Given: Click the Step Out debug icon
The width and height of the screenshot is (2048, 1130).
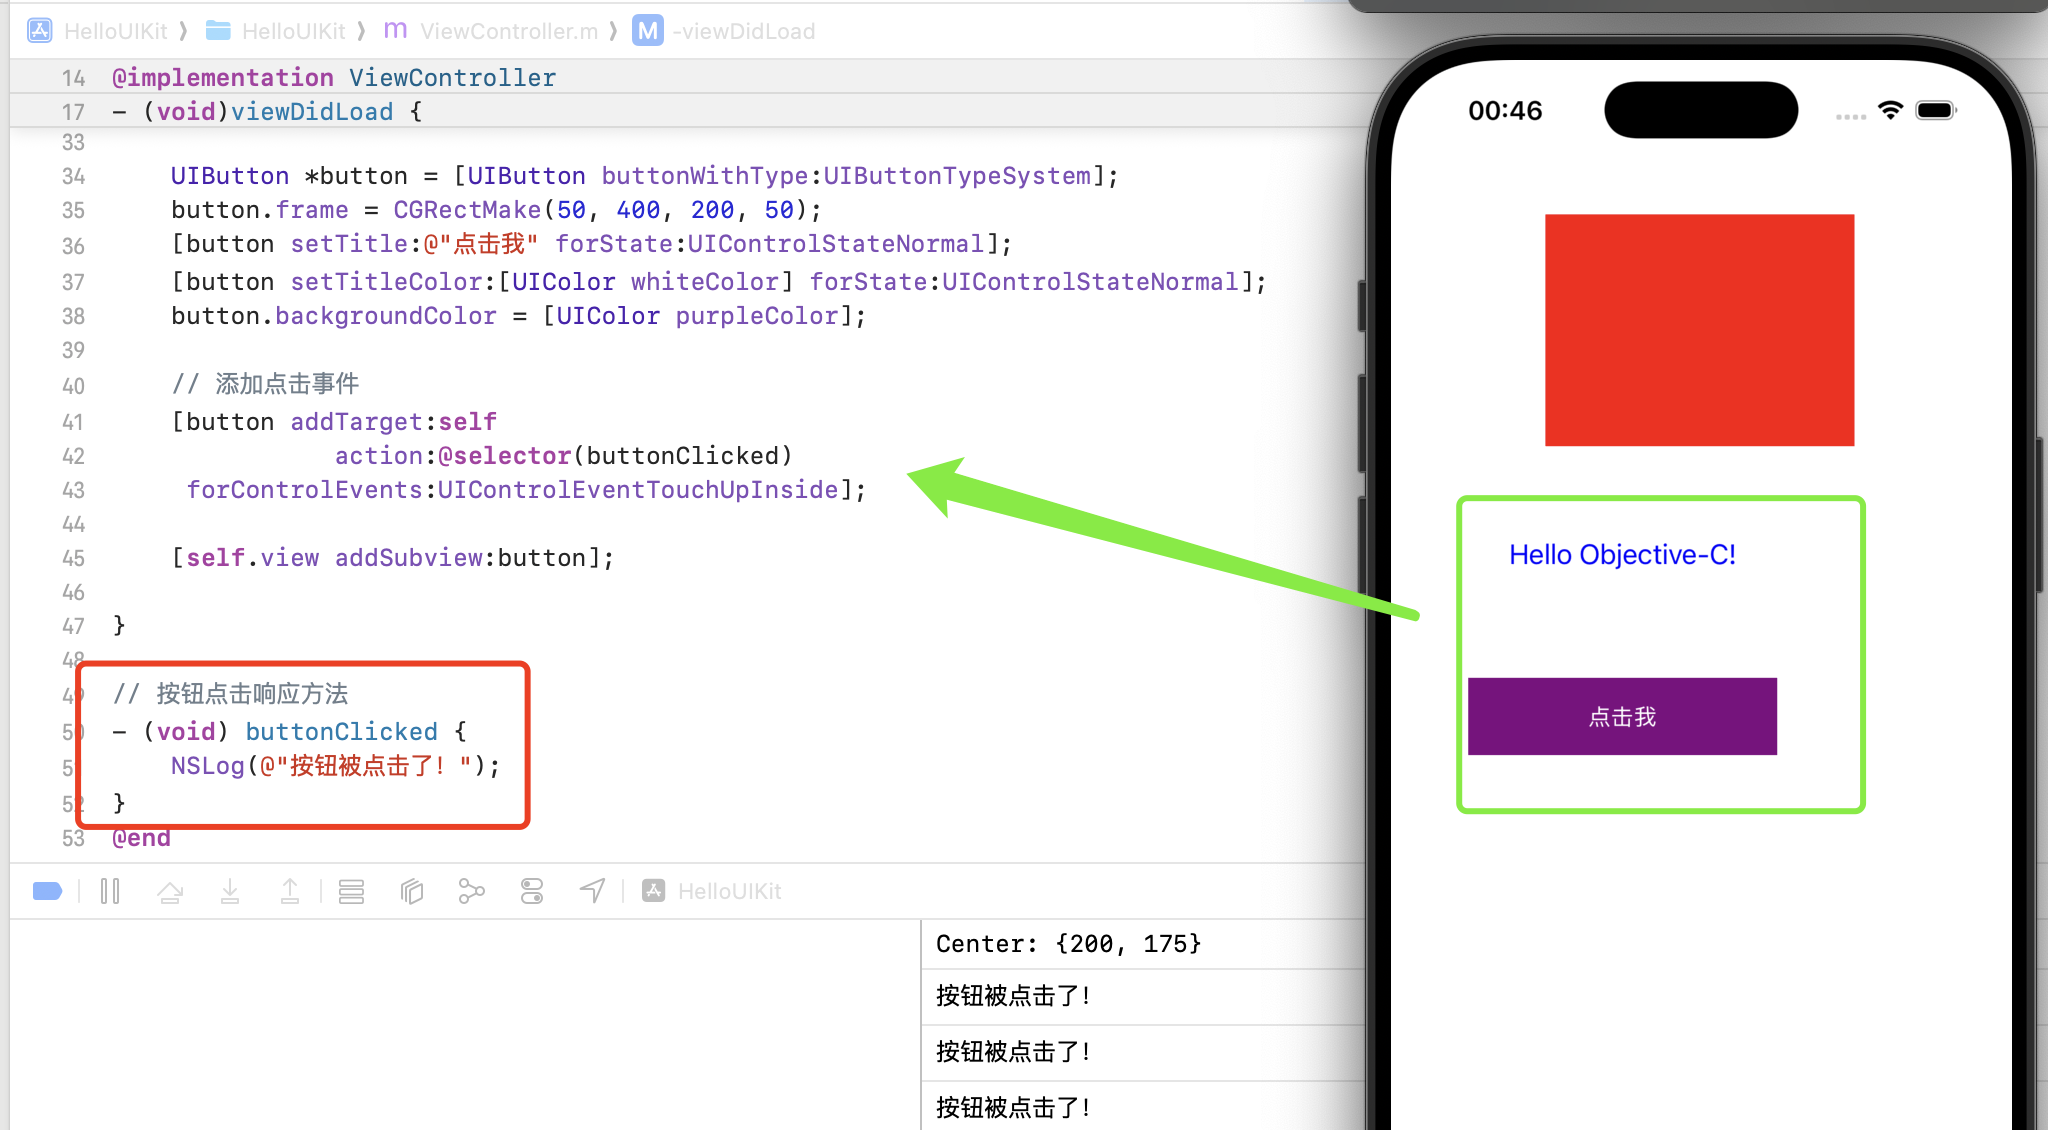Looking at the screenshot, I should click(291, 891).
